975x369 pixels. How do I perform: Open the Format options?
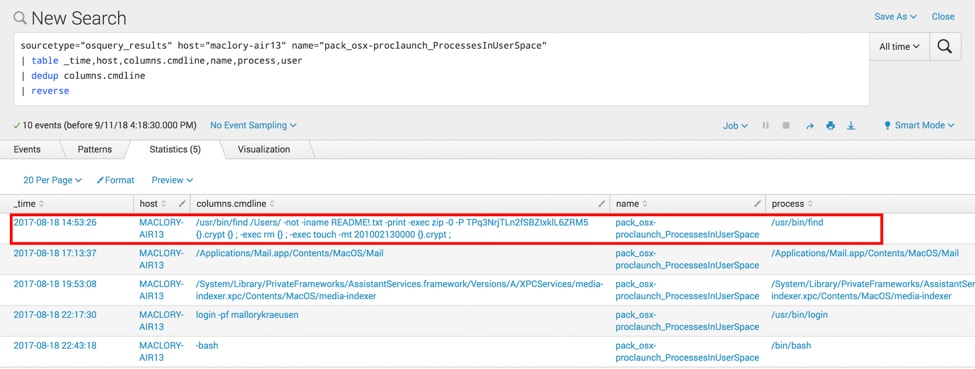tap(116, 180)
